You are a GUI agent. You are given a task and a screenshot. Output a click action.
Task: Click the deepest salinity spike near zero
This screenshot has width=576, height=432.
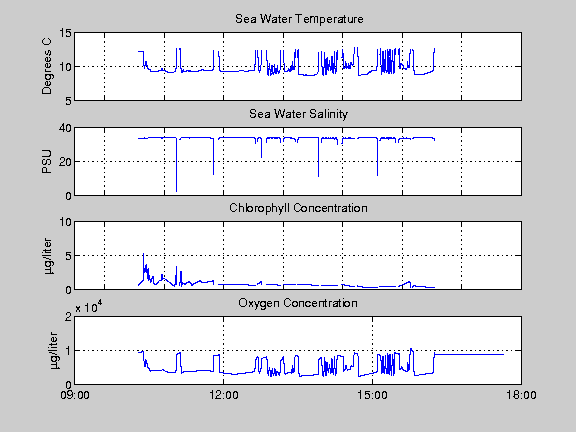(176, 190)
